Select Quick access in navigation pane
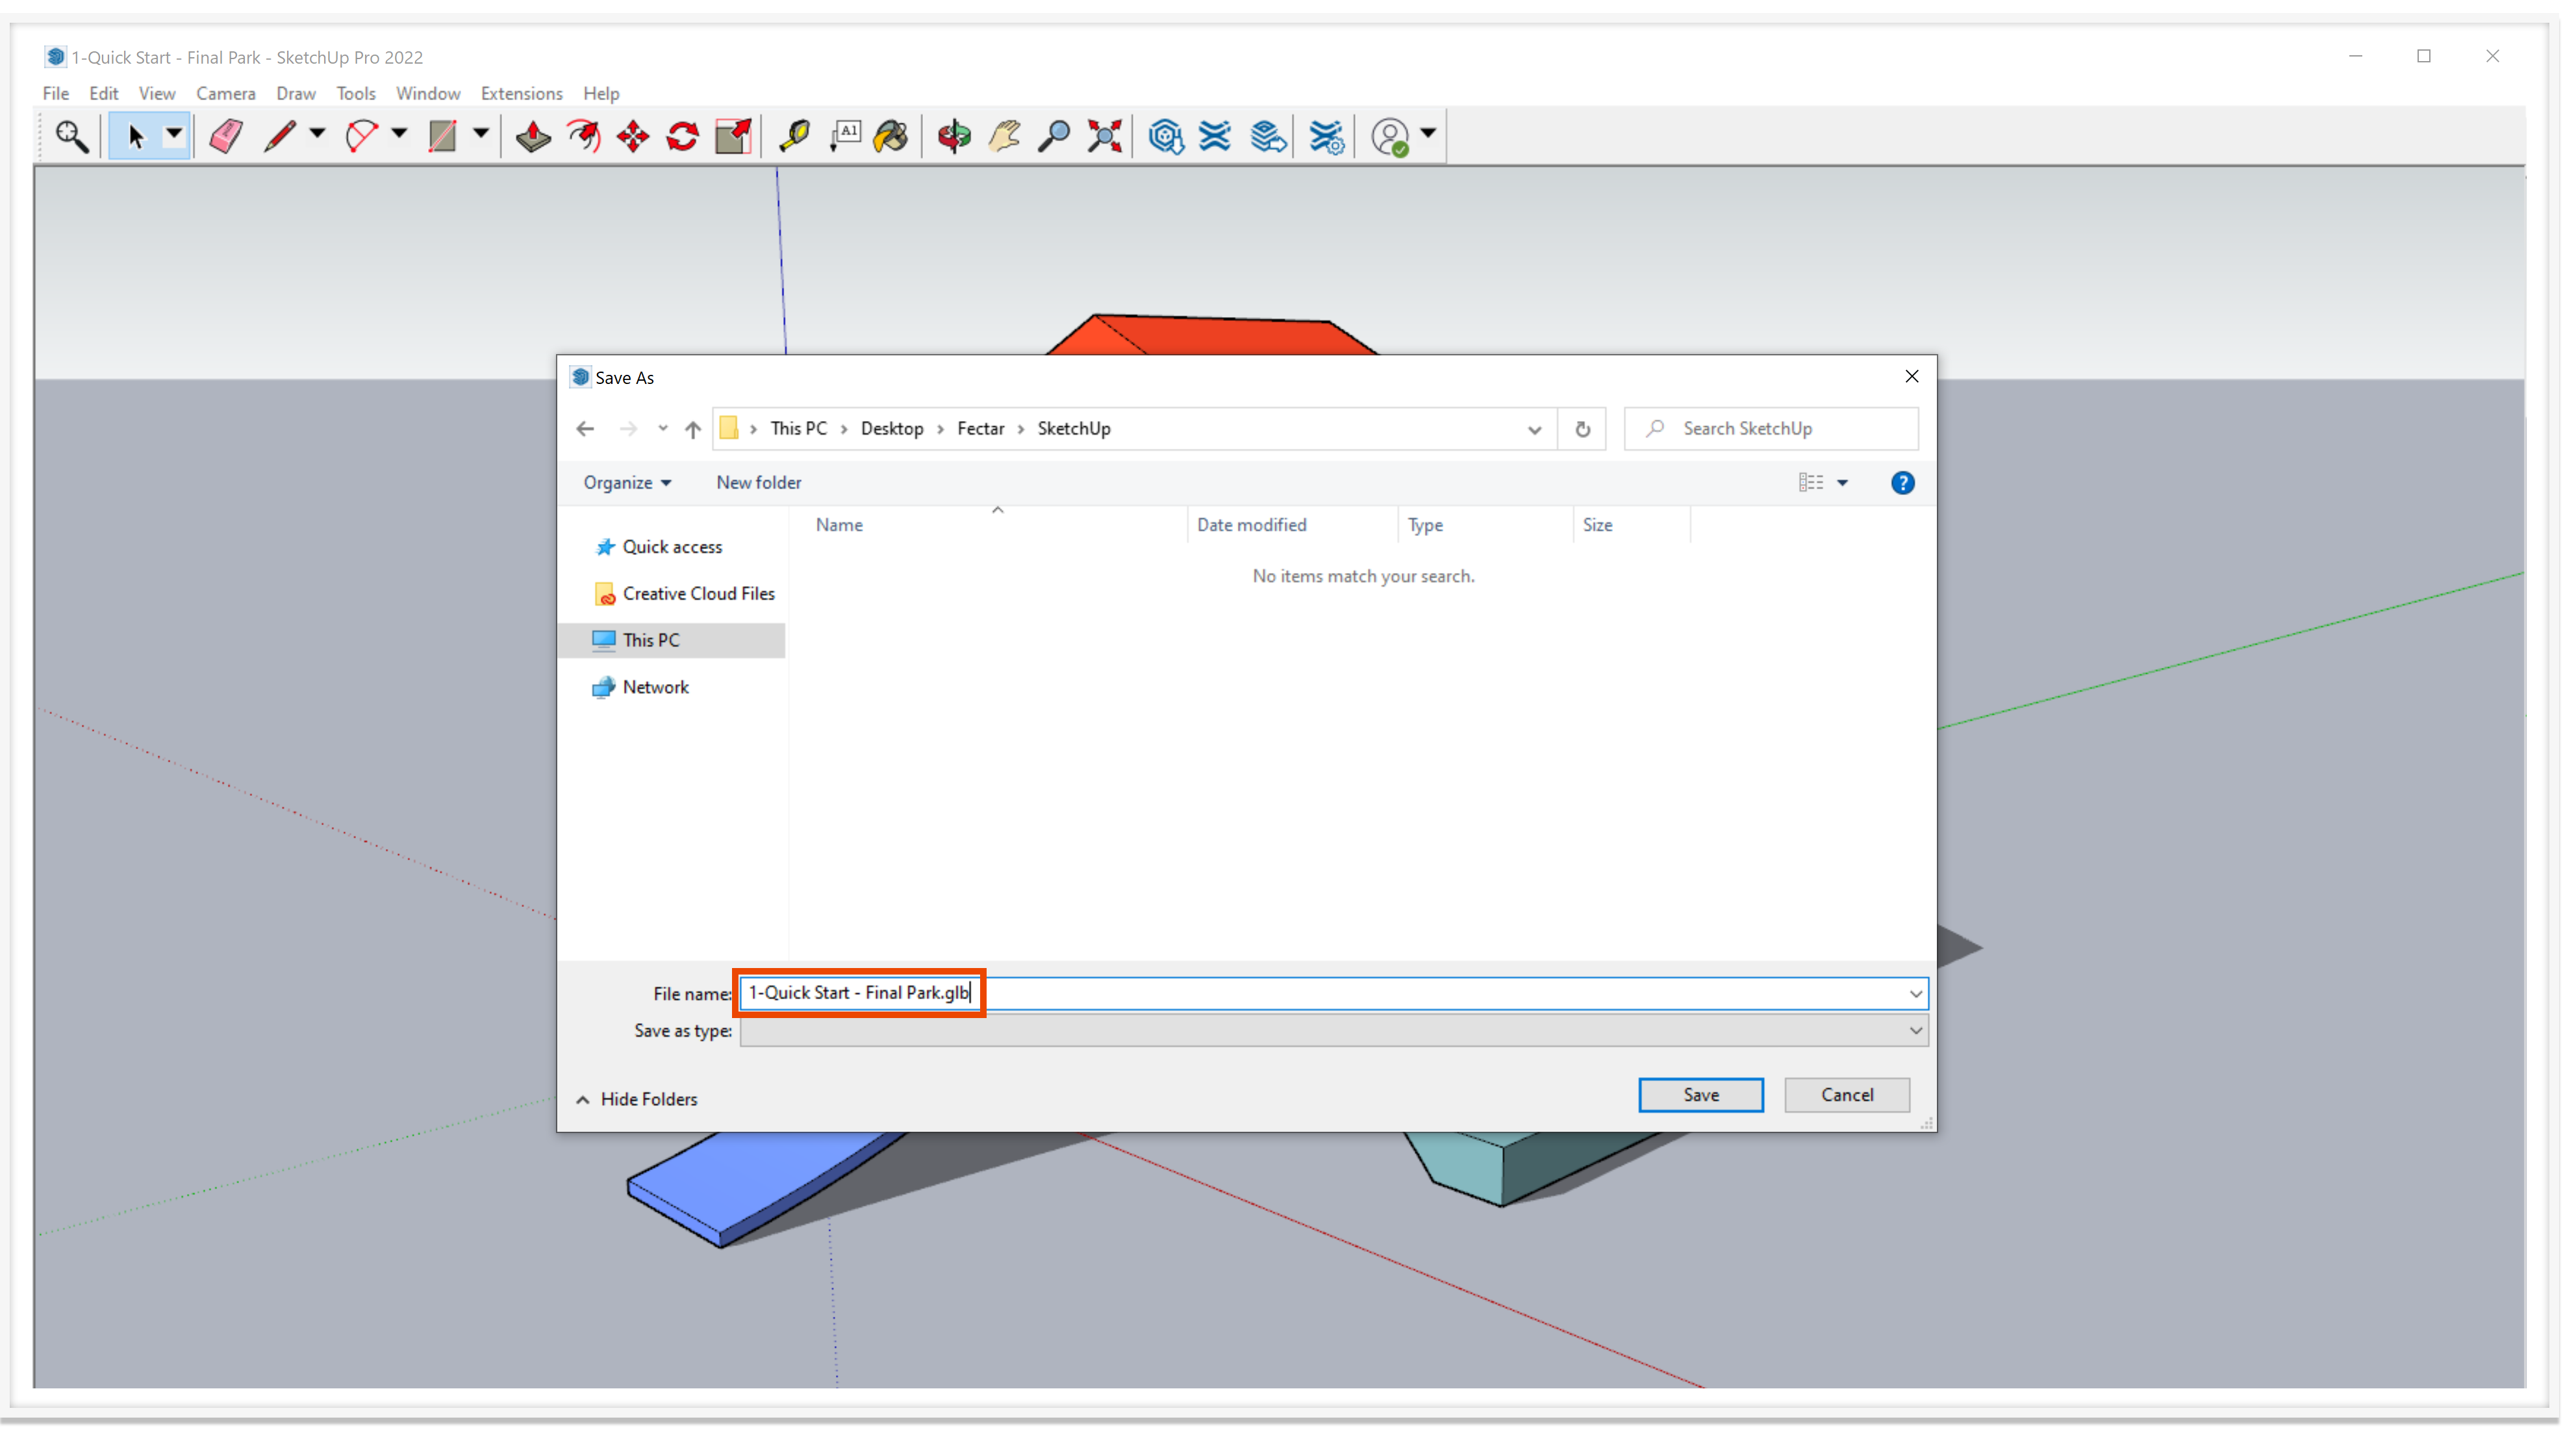This screenshot has width=2576, height=1441. [671, 547]
